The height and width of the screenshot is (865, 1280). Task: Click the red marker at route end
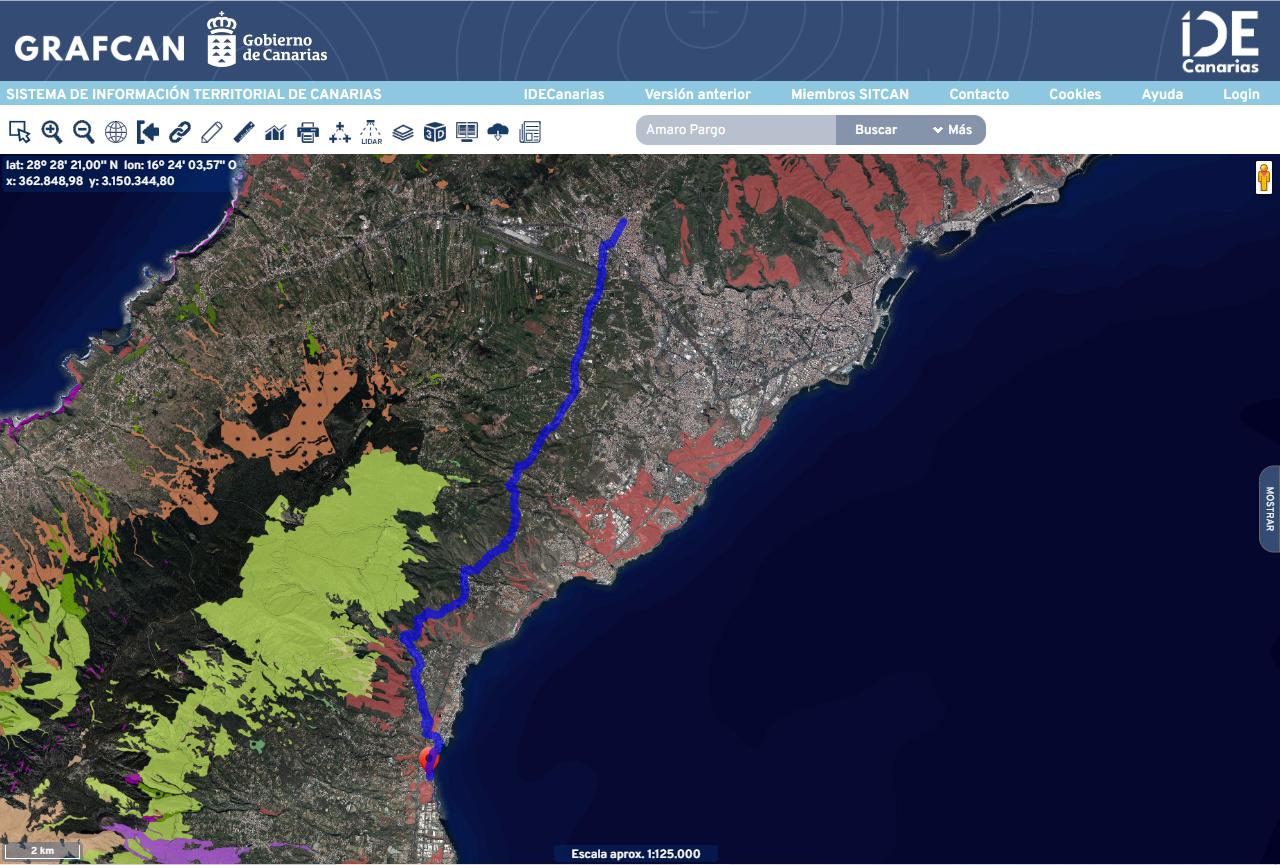coord(428,758)
